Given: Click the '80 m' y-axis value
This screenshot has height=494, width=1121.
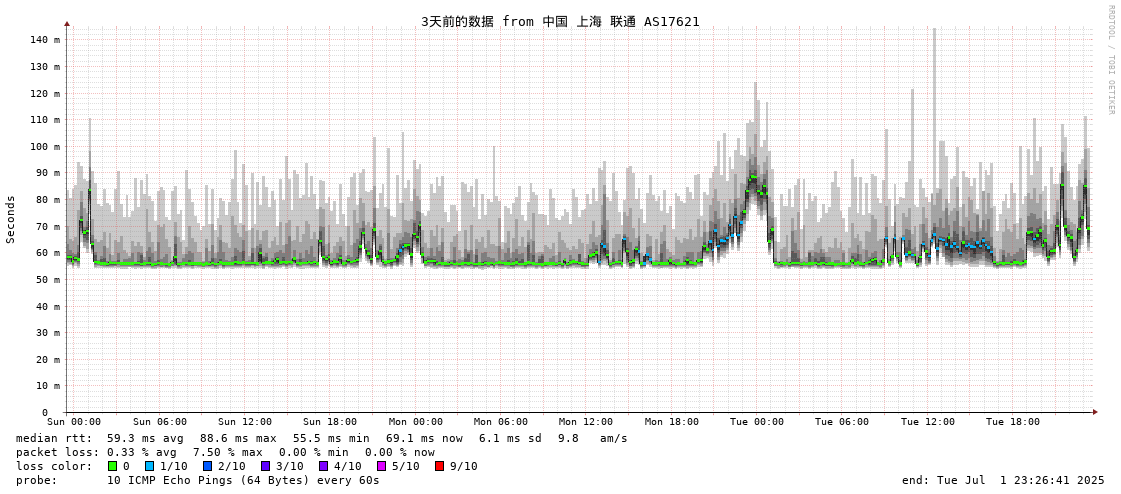Looking at the screenshot, I should (47, 200).
